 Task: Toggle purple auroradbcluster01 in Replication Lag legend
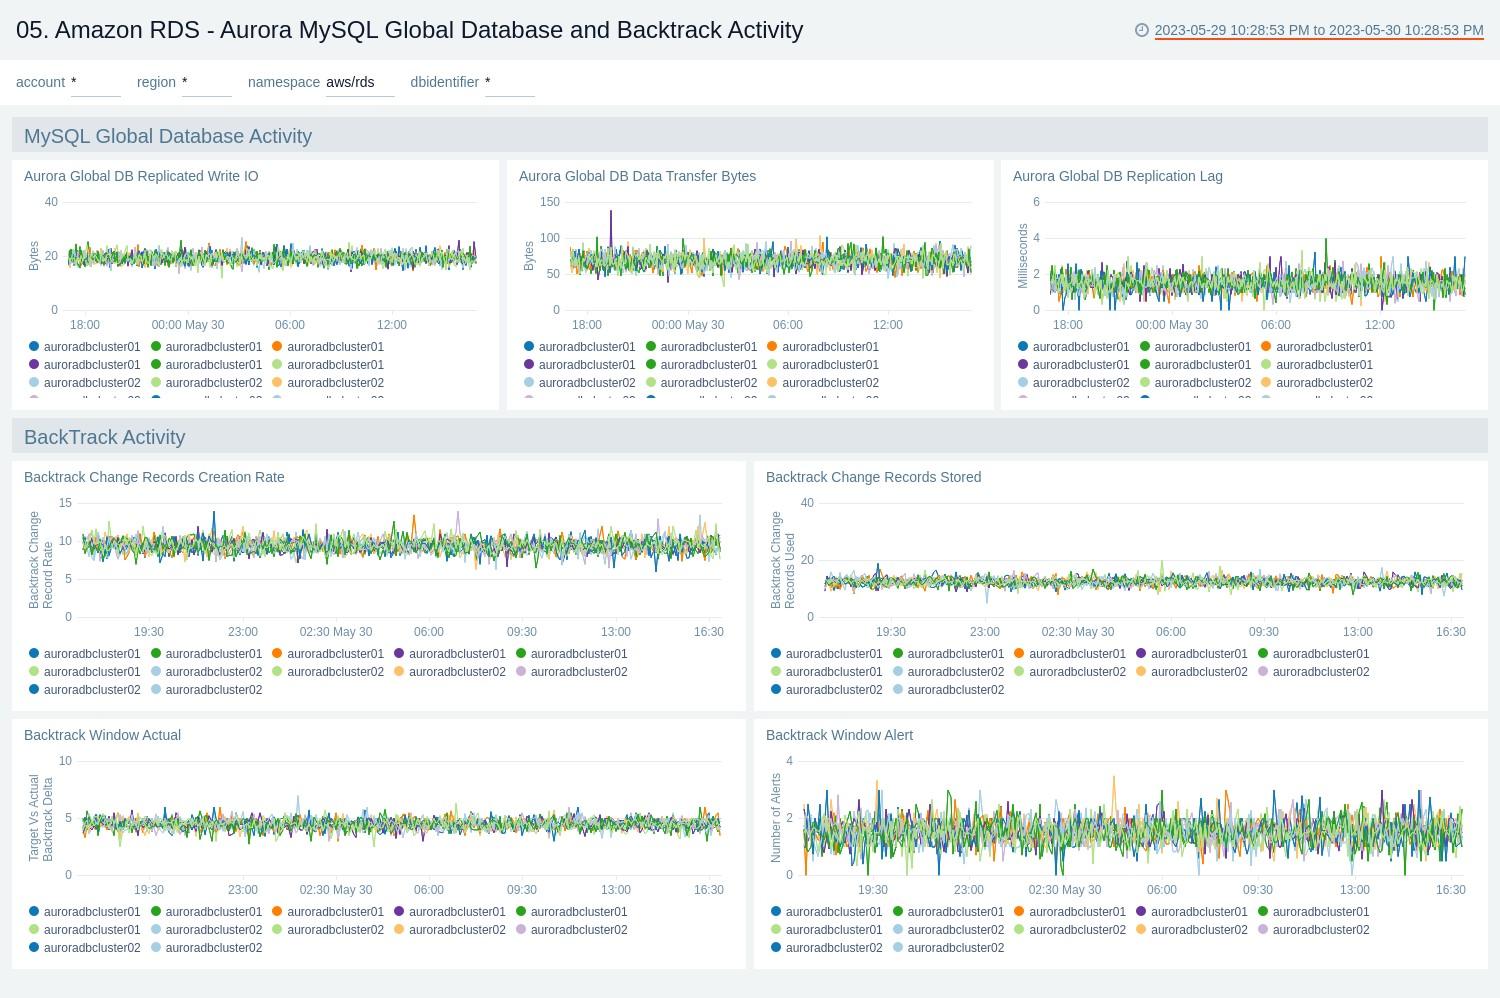pos(1073,365)
